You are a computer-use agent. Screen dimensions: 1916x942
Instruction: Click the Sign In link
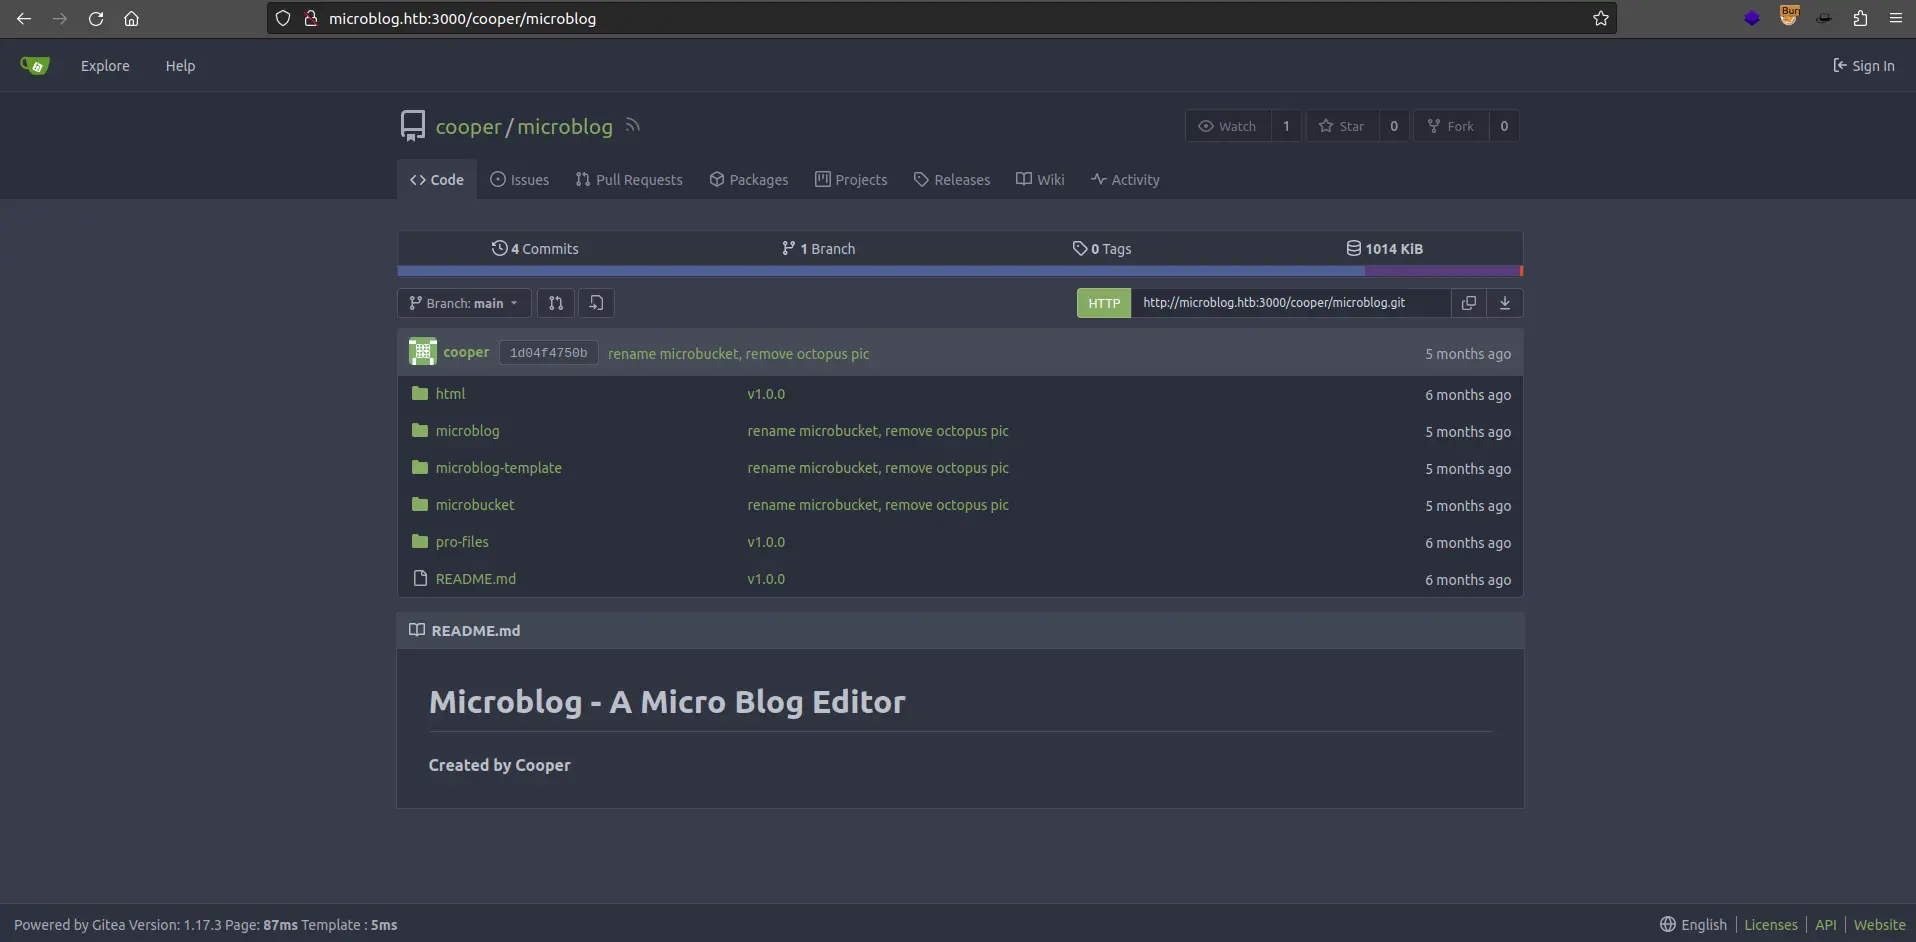click(1864, 66)
